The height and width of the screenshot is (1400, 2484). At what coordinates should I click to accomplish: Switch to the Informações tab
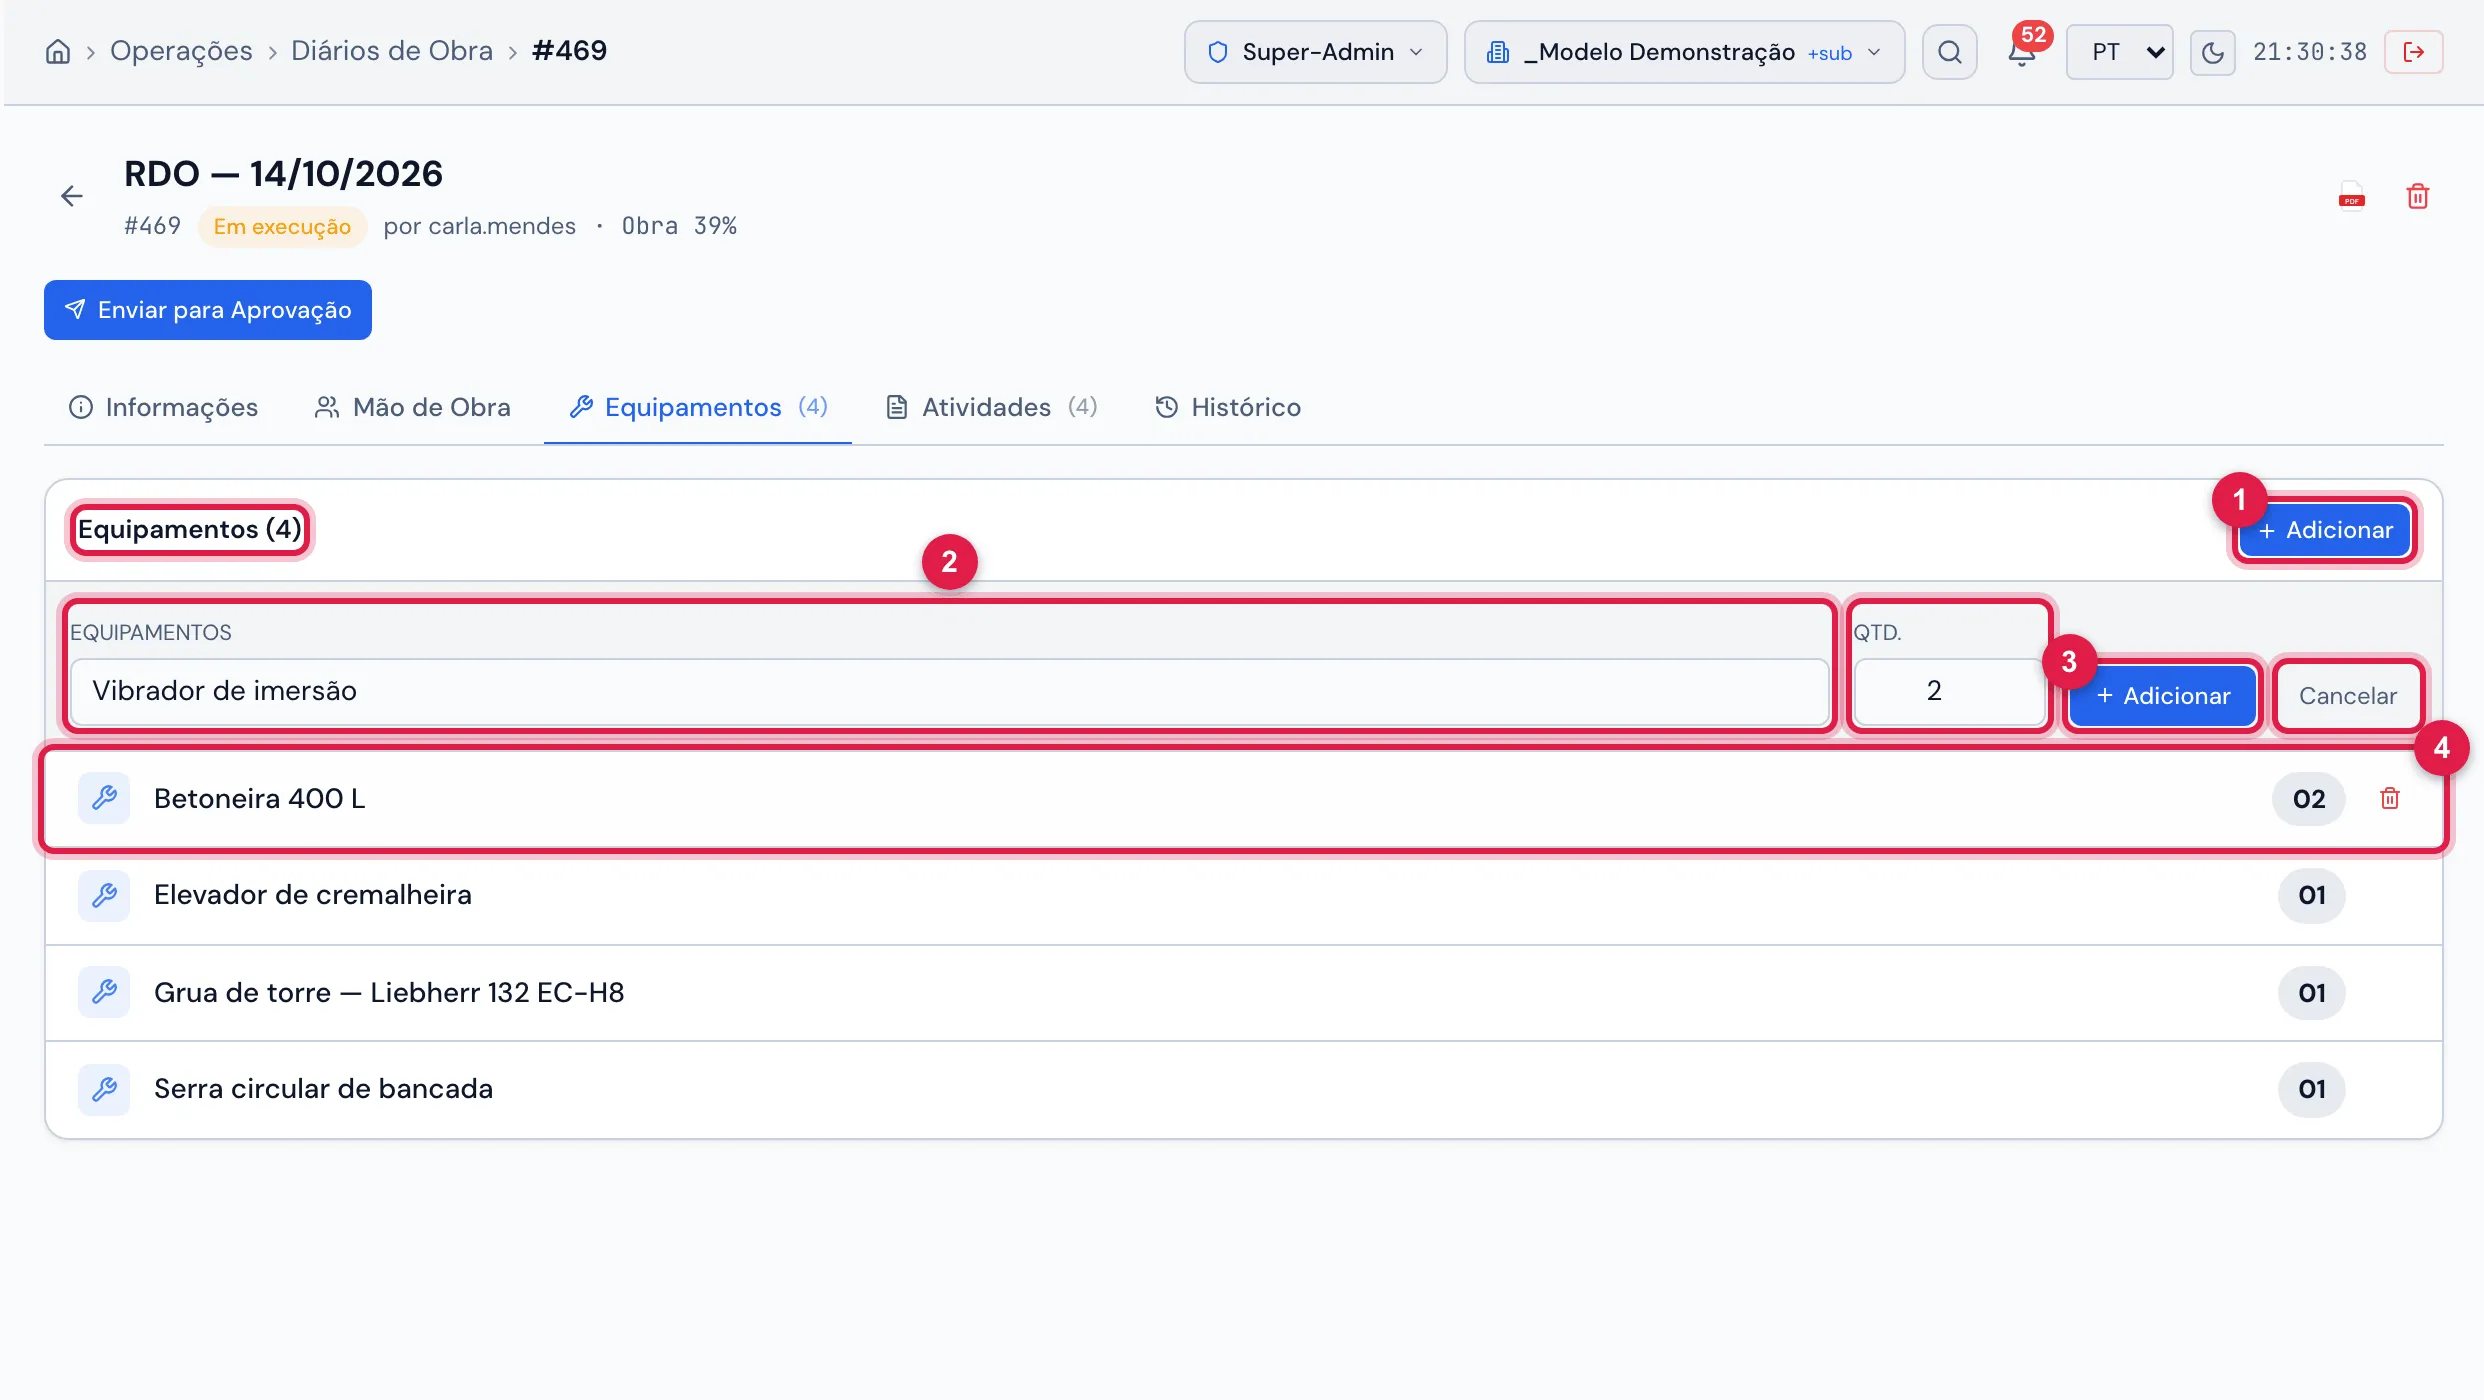pos(163,407)
